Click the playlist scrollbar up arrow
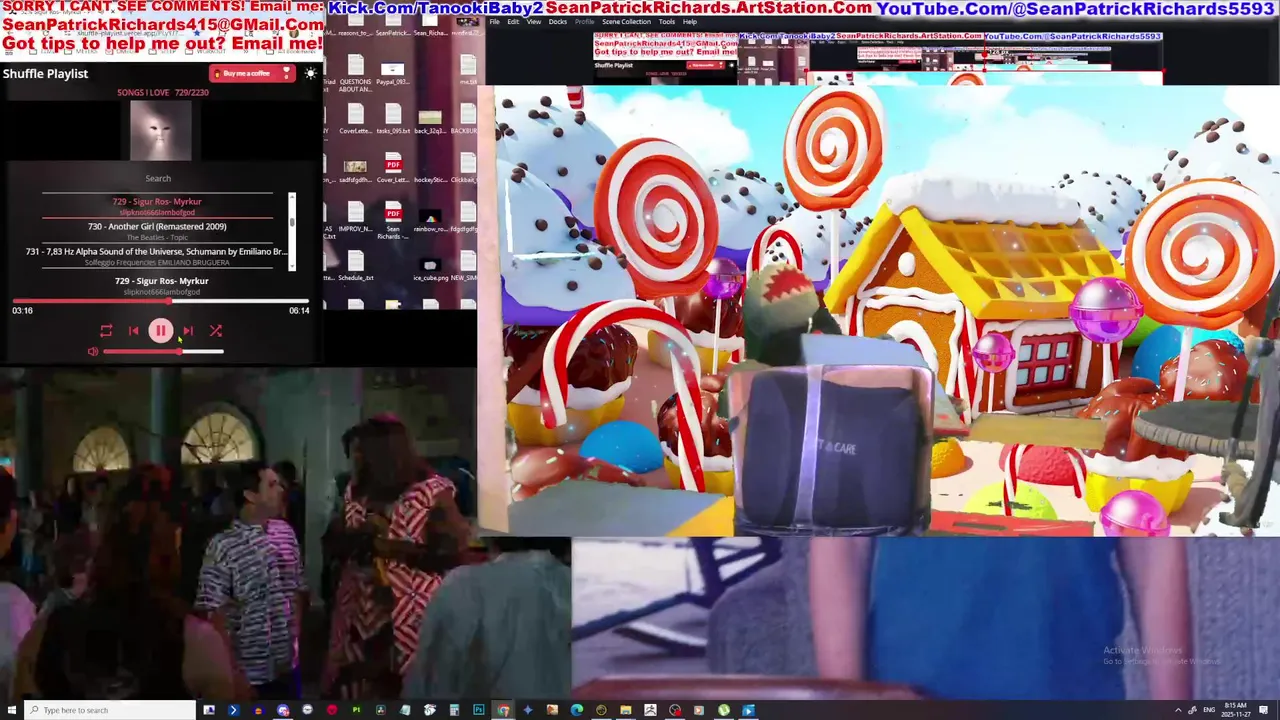Screen dimensions: 1280x720 292,197
